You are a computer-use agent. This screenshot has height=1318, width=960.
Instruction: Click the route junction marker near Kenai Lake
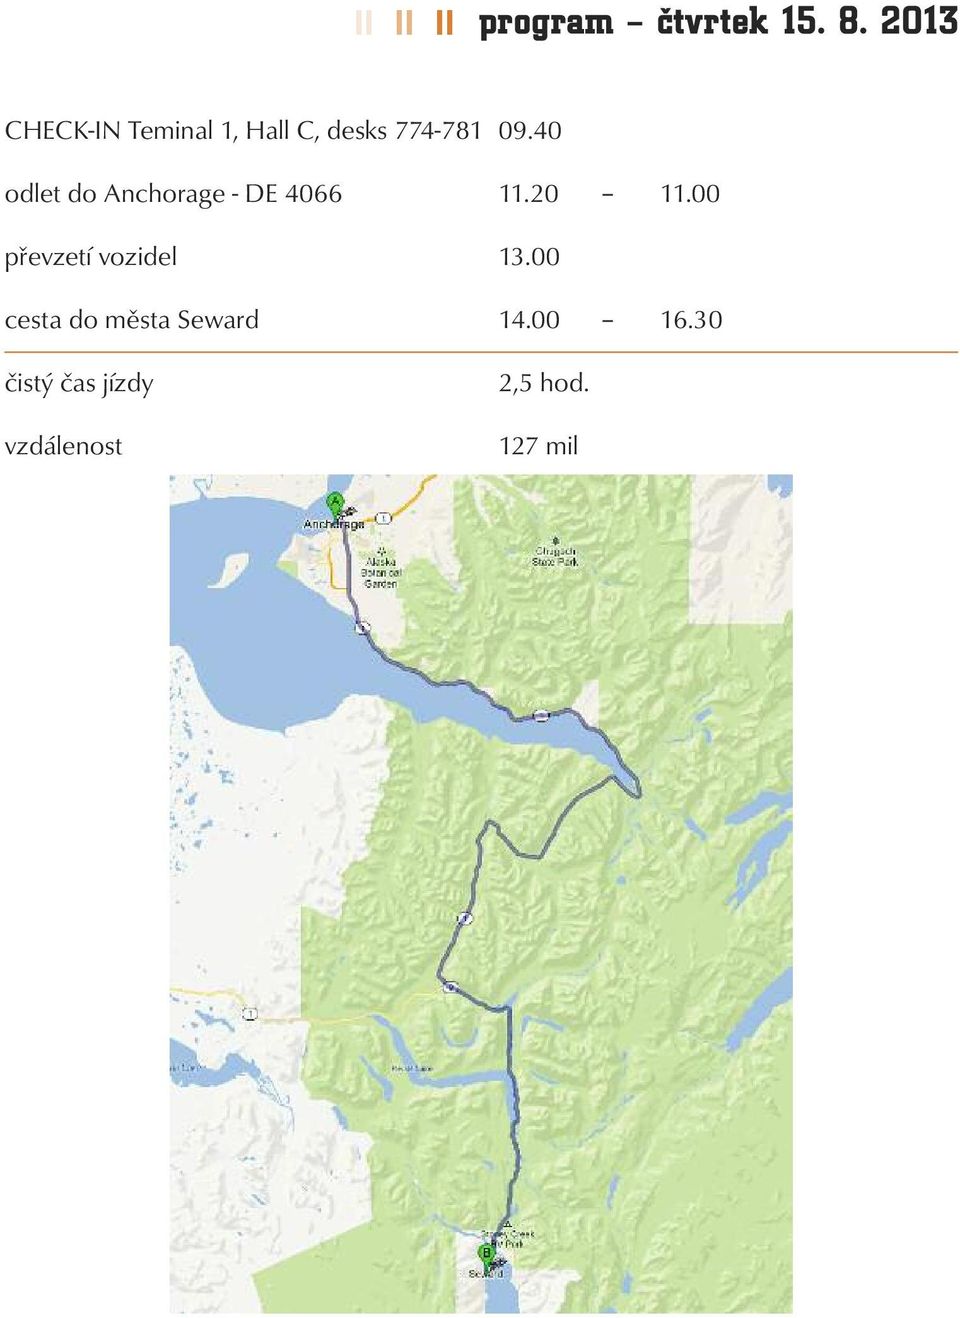(450, 987)
